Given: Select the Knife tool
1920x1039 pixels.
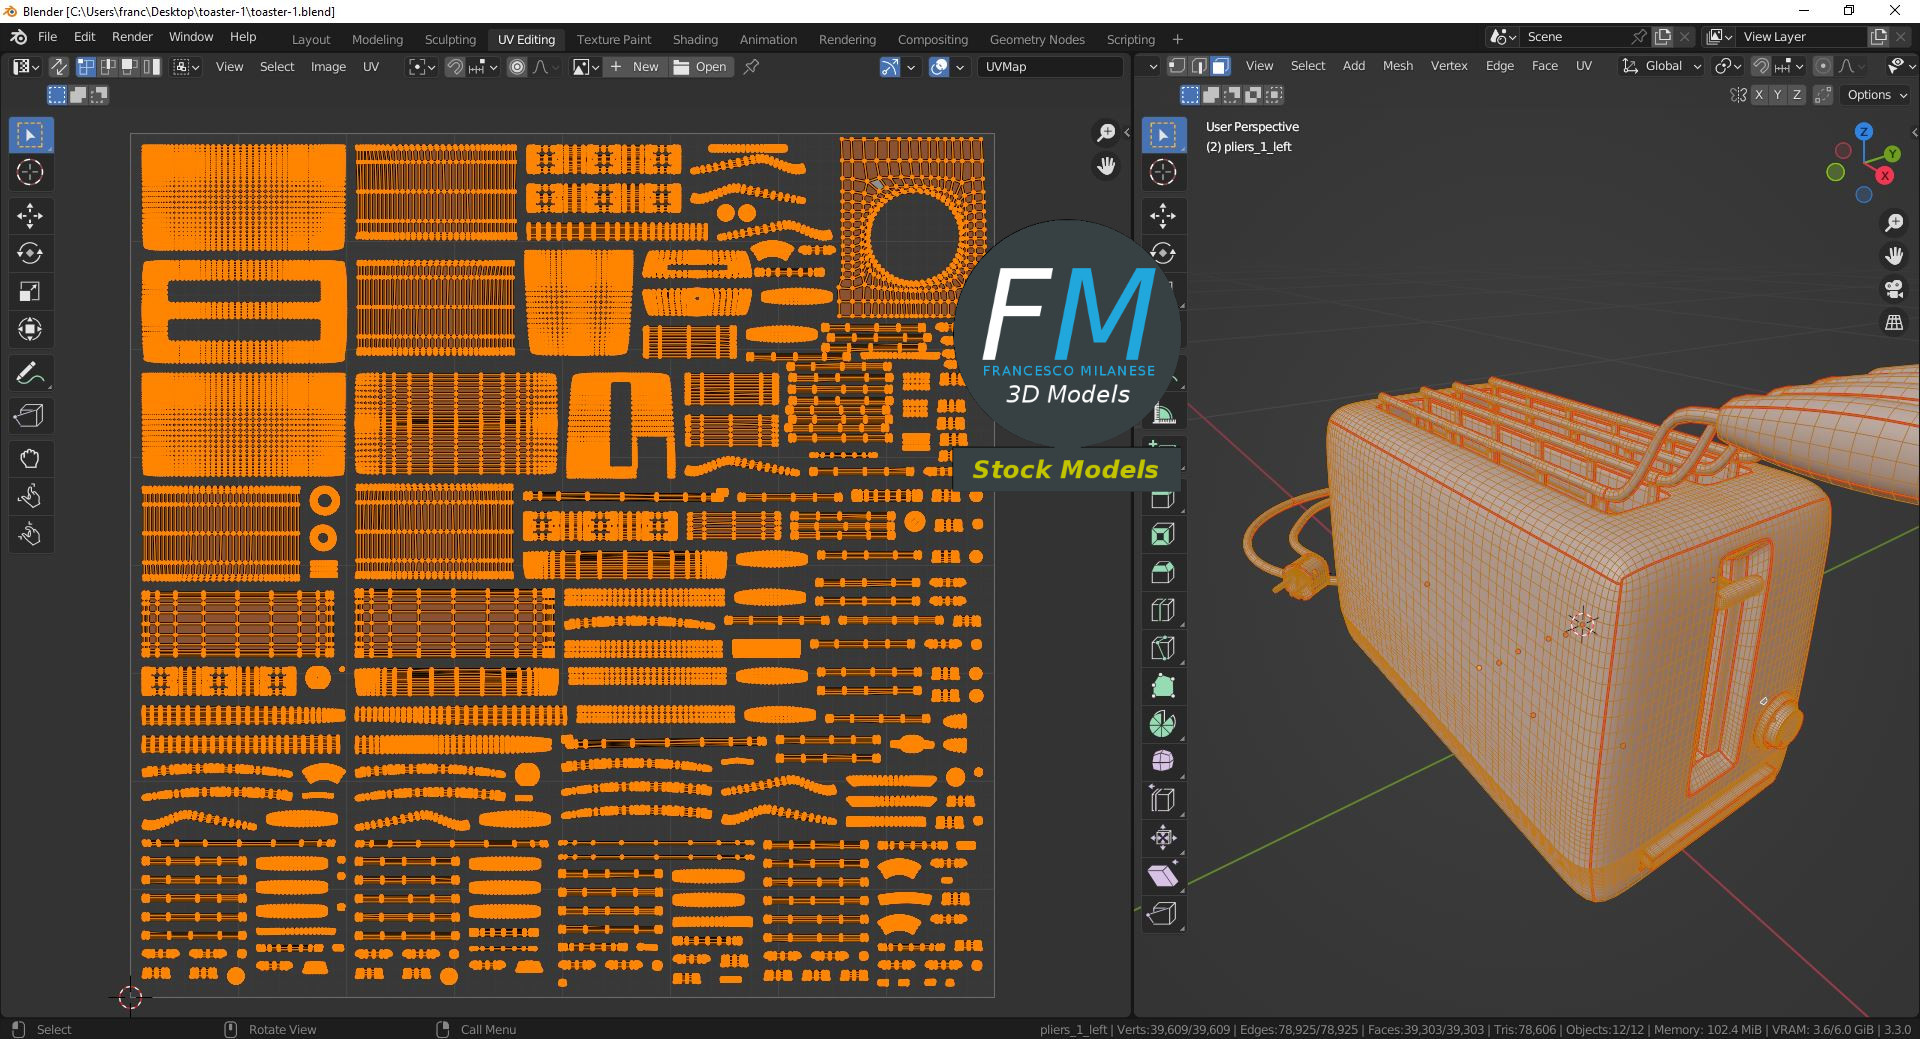Looking at the screenshot, I should 1162,649.
